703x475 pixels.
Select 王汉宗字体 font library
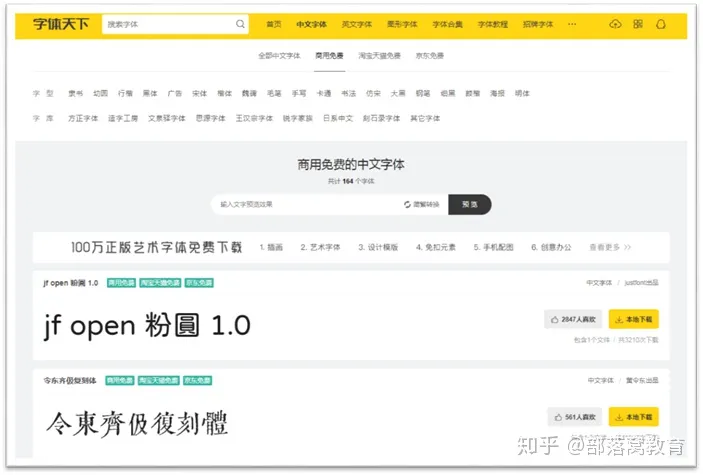coord(254,118)
